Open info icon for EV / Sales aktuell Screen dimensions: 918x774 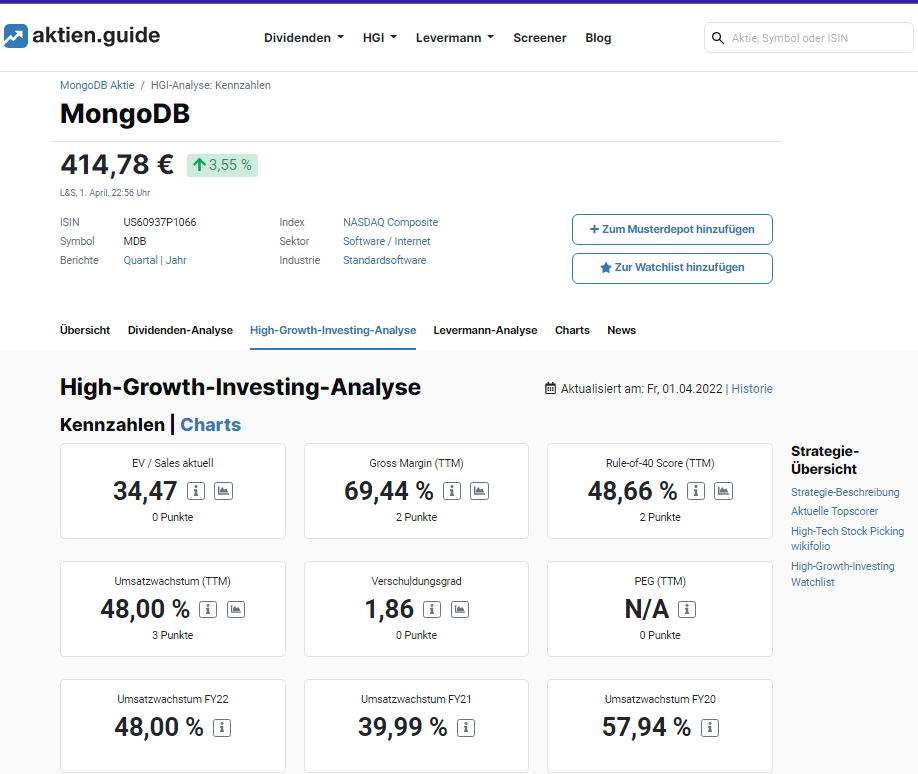click(x=196, y=491)
